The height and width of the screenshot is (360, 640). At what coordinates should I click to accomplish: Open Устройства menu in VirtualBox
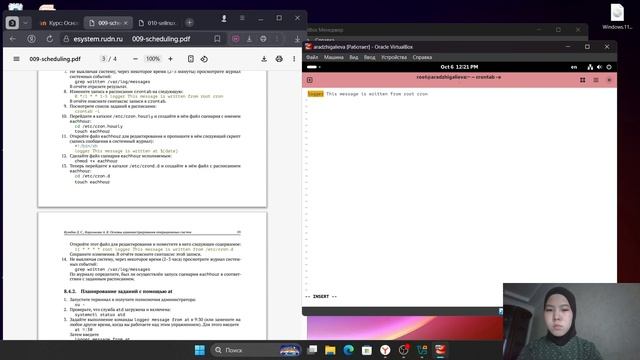[x=394, y=57]
